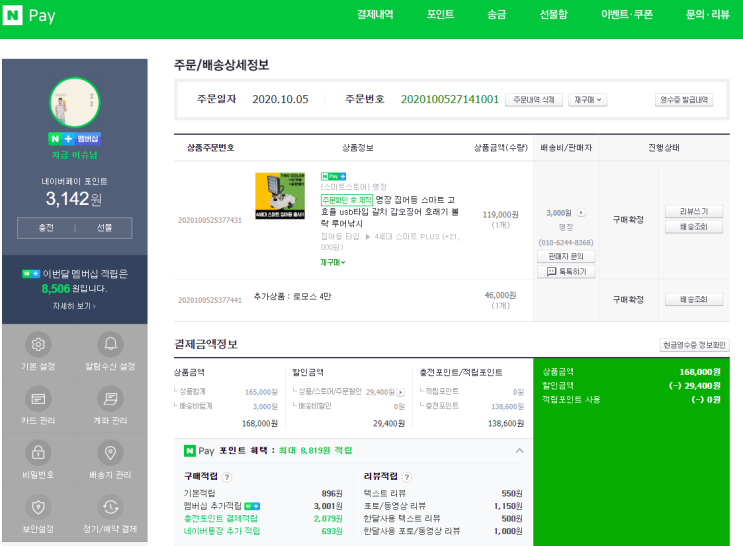
Task: Open 정기/예약 결제 clock icon
Action: [110, 507]
